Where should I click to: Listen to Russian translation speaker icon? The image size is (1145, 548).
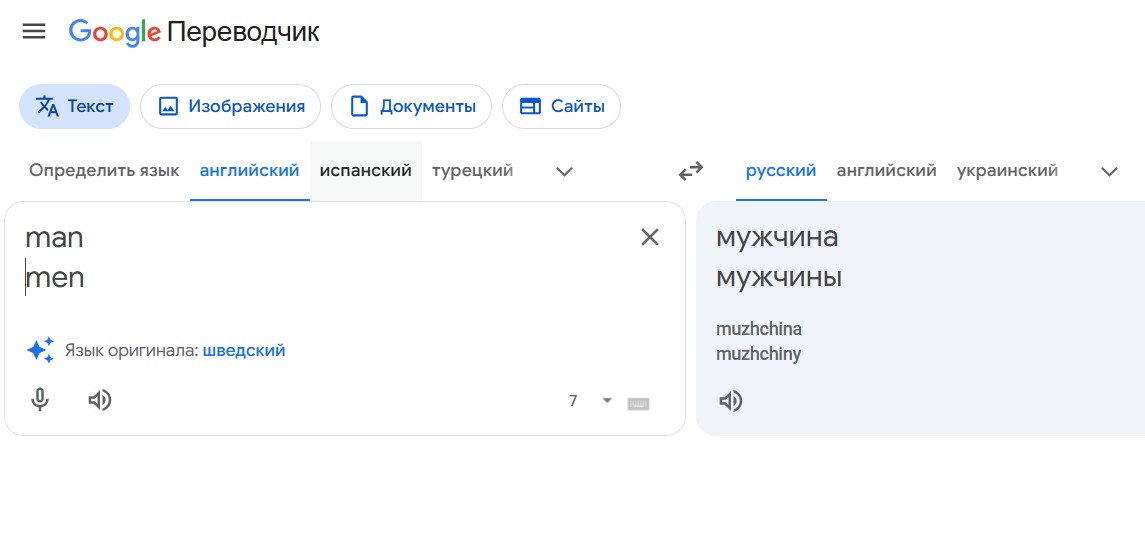tap(730, 401)
